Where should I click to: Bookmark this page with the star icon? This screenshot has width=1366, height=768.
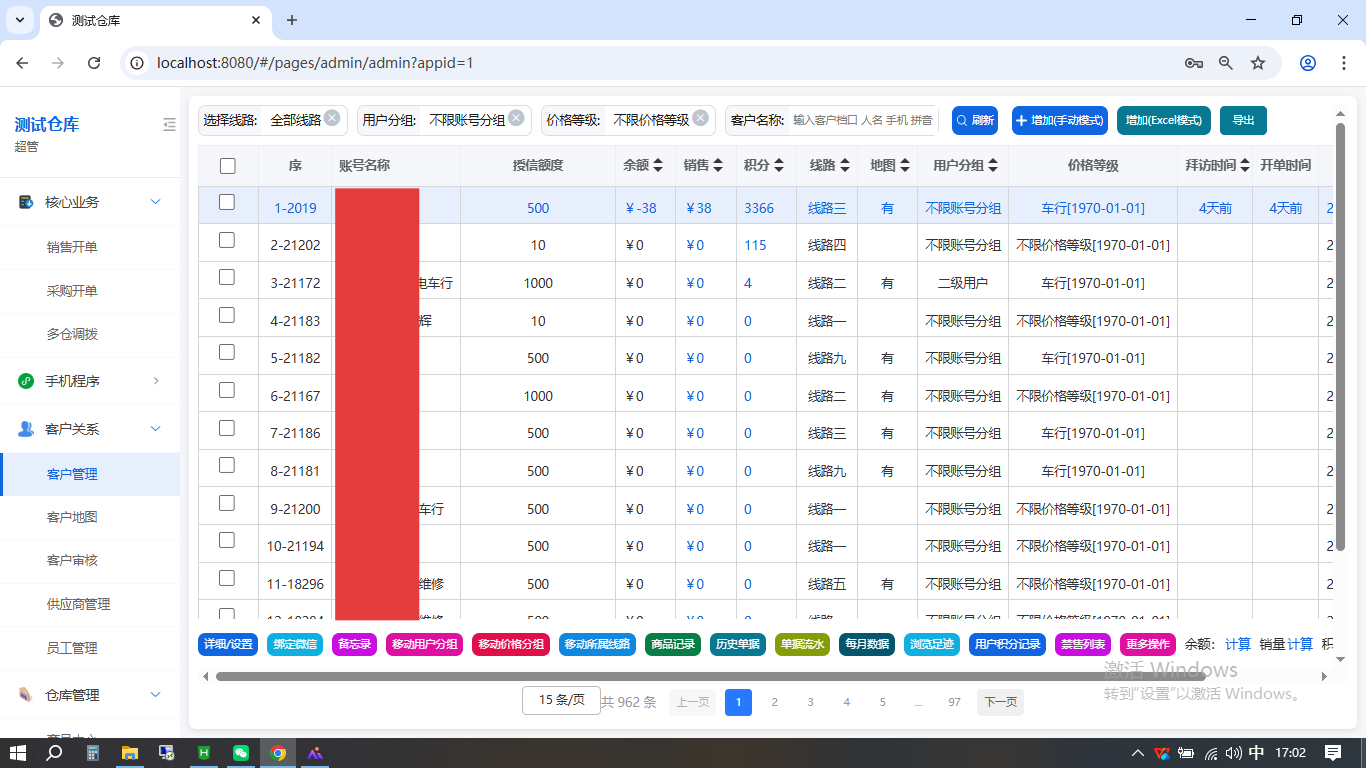(1258, 63)
